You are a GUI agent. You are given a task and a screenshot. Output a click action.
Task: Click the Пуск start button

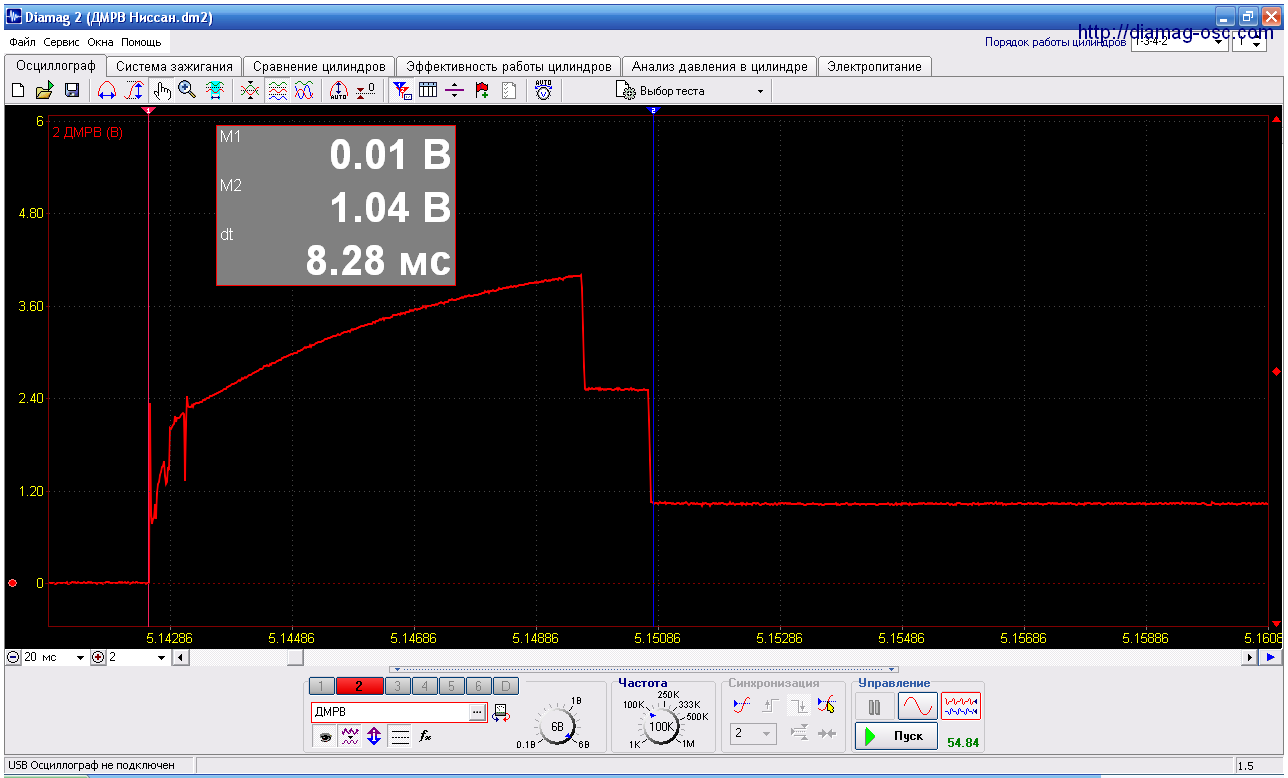pyautogui.click(x=897, y=736)
